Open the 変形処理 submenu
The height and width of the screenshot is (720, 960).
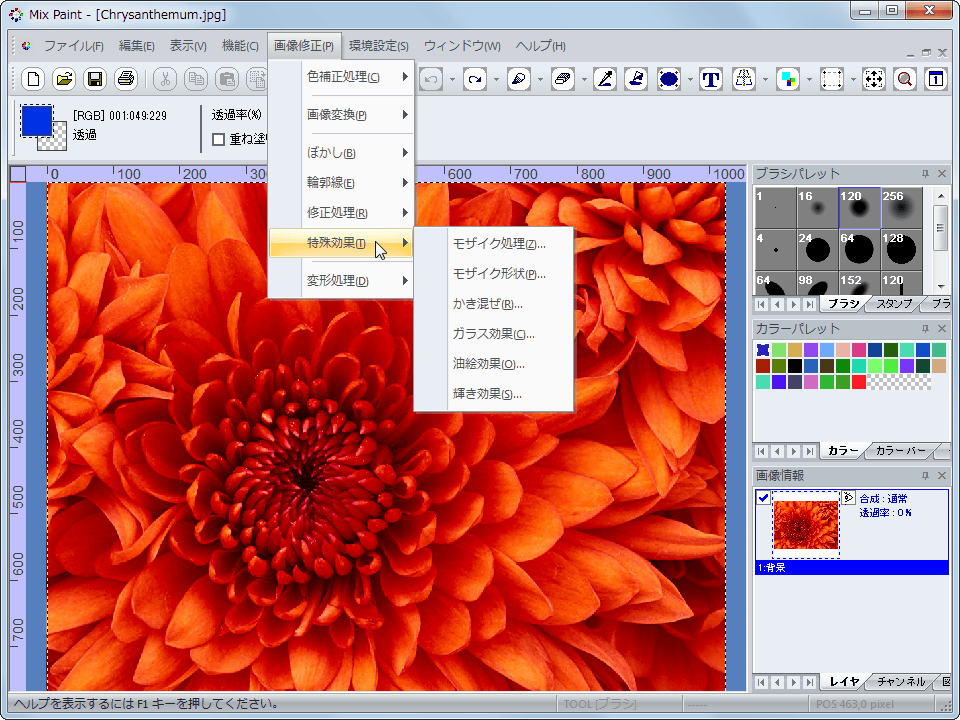(342, 280)
